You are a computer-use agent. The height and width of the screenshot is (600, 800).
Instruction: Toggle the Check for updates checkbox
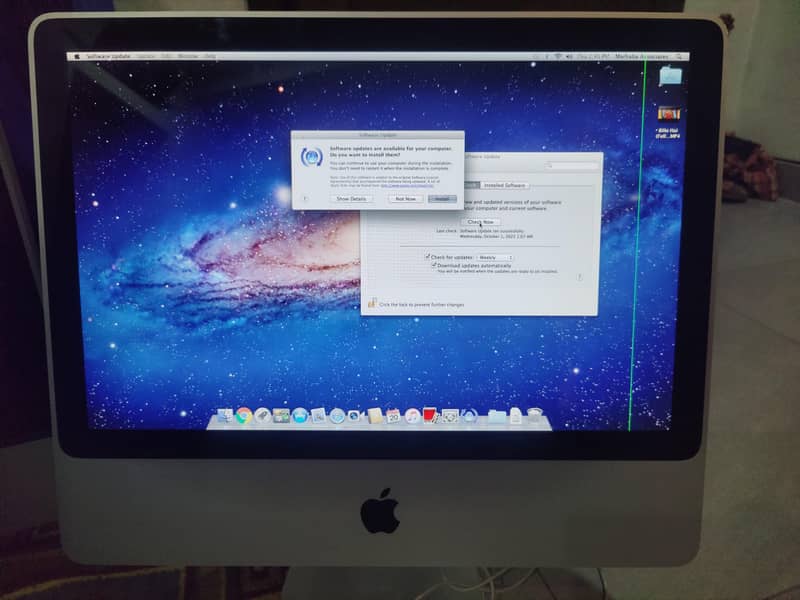(x=428, y=257)
